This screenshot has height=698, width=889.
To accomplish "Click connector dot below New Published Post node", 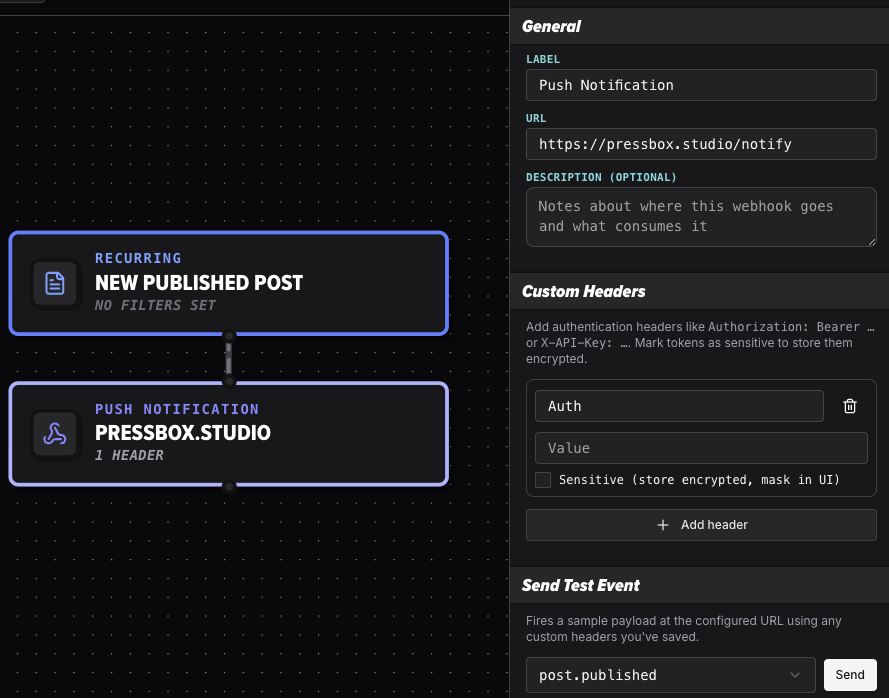I will point(228,336).
